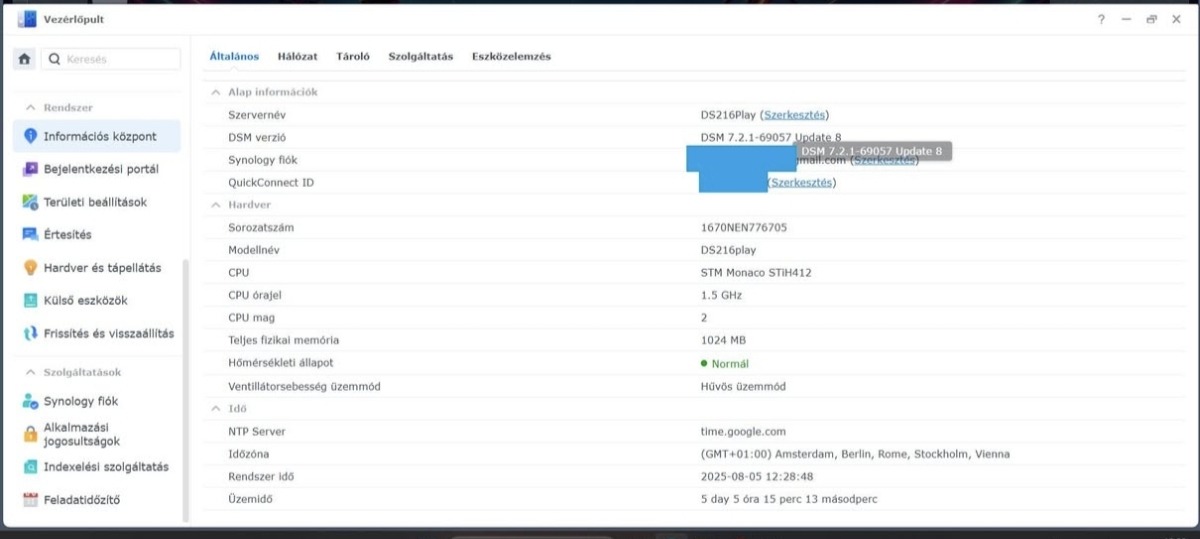Image resolution: width=1200 pixels, height=539 pixels.
Task: Click Szerkesztés link next to DS216Play
Action: point(795,115)
